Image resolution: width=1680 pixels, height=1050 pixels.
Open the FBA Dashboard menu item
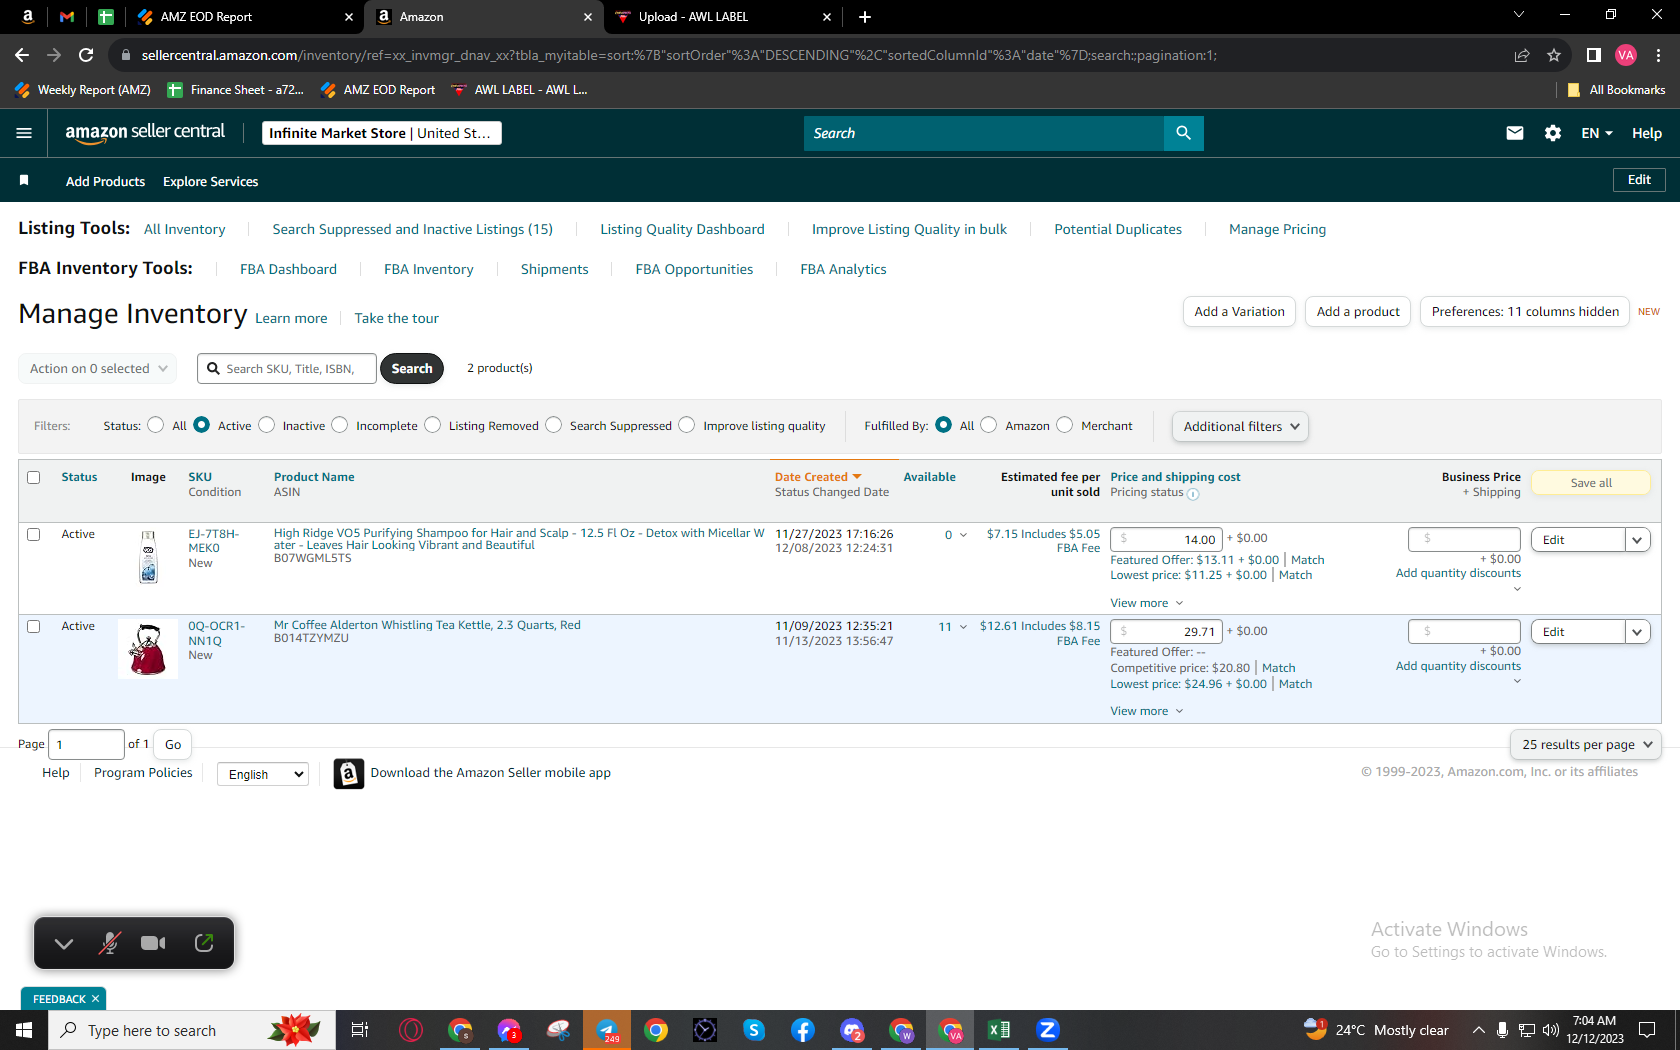tap(288, 269)
